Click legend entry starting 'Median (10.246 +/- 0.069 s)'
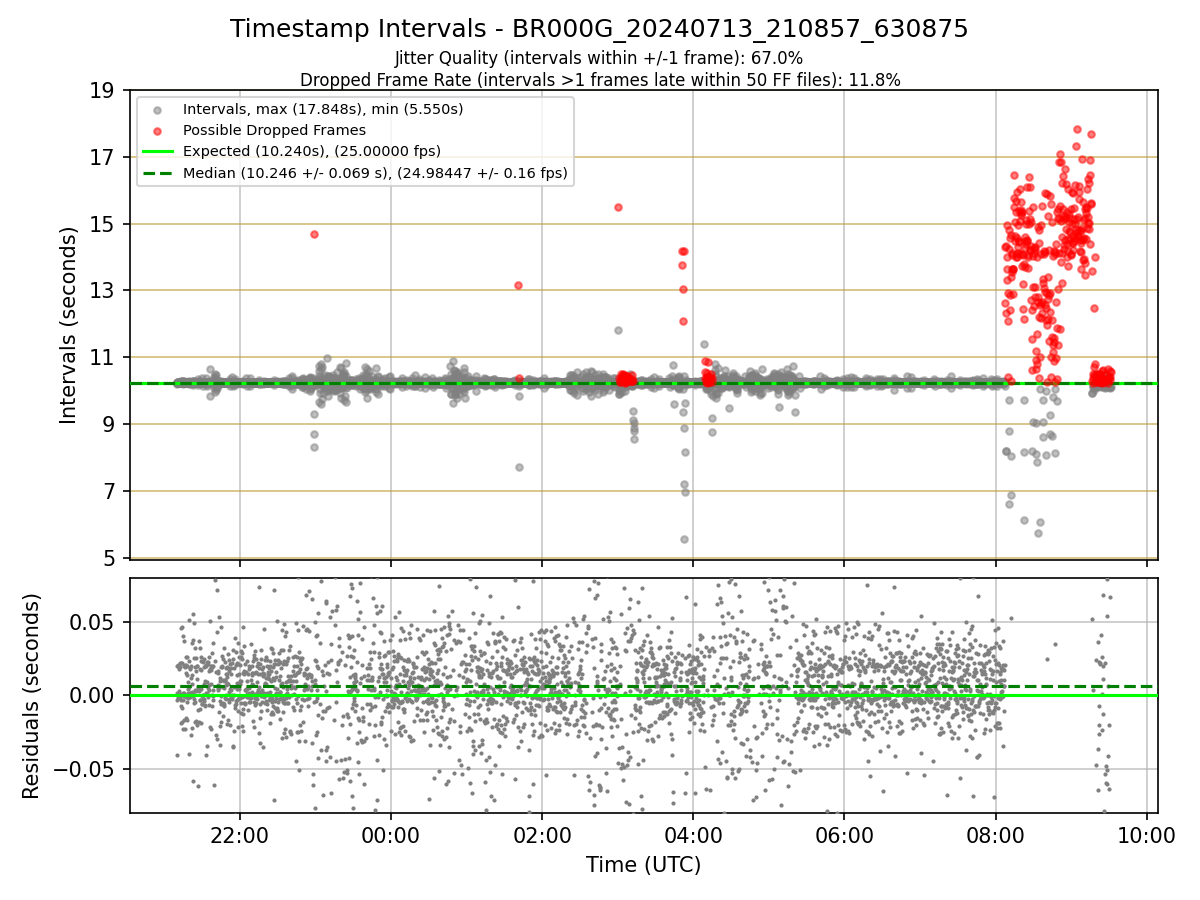The image size is (1200, 900). pos(375,173)
